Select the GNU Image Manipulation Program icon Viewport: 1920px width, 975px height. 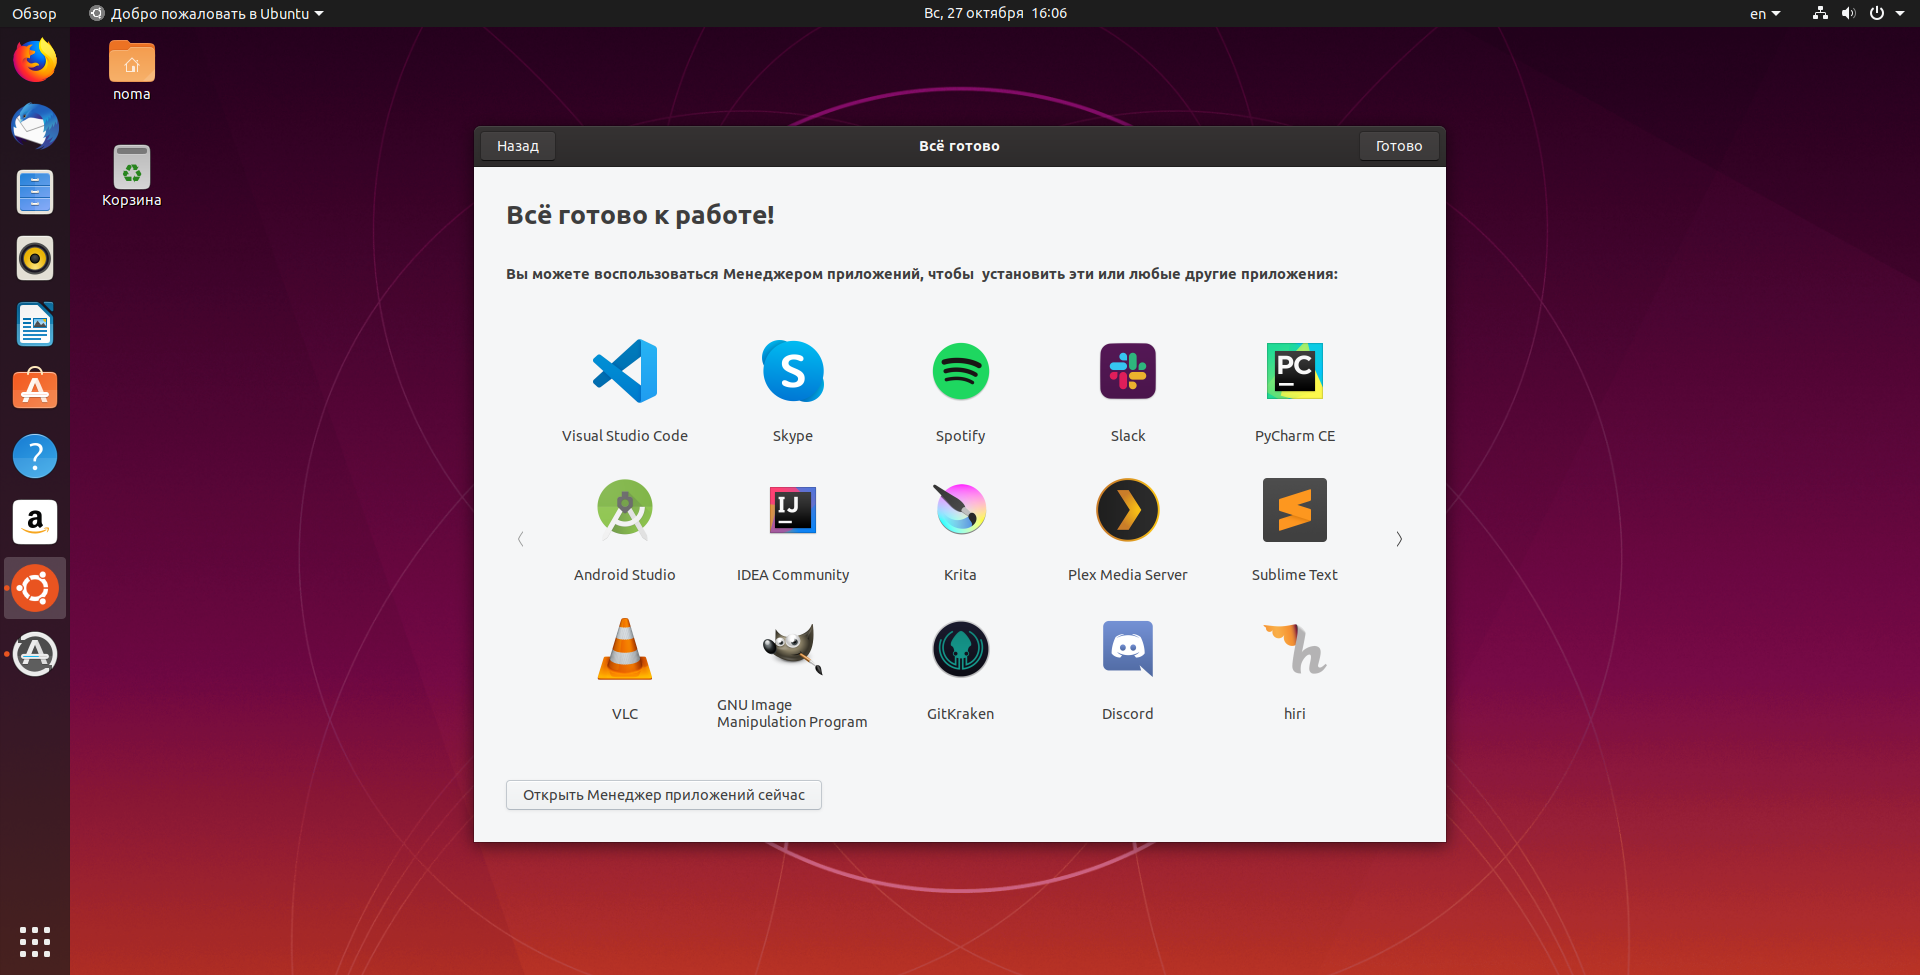(793, 649)
